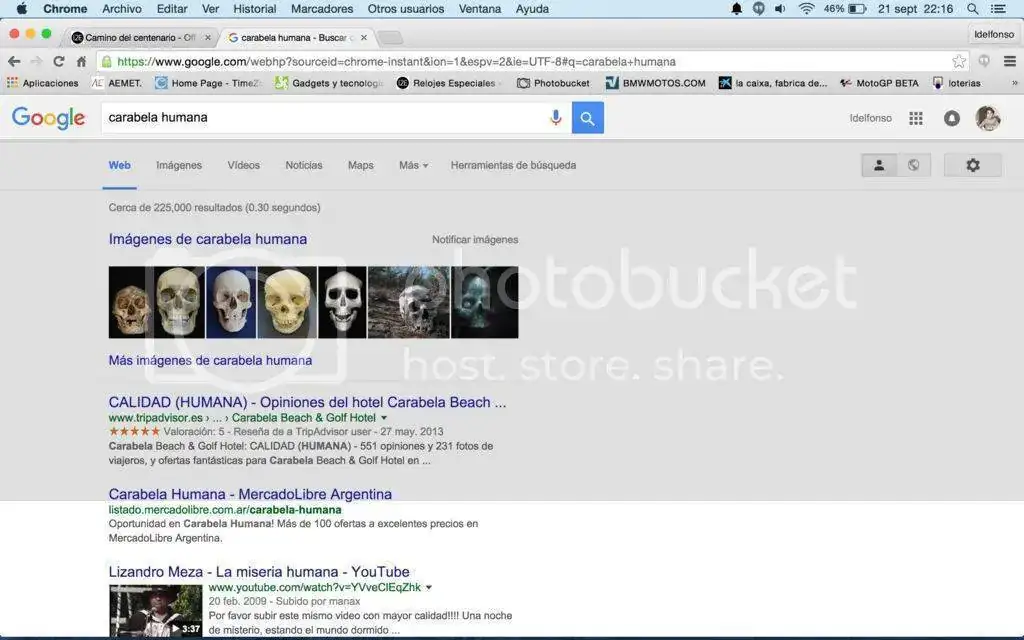This screenshot has height=640, width=1024.
Task: Switch to Camino del centenario tab
Action: 140,37
